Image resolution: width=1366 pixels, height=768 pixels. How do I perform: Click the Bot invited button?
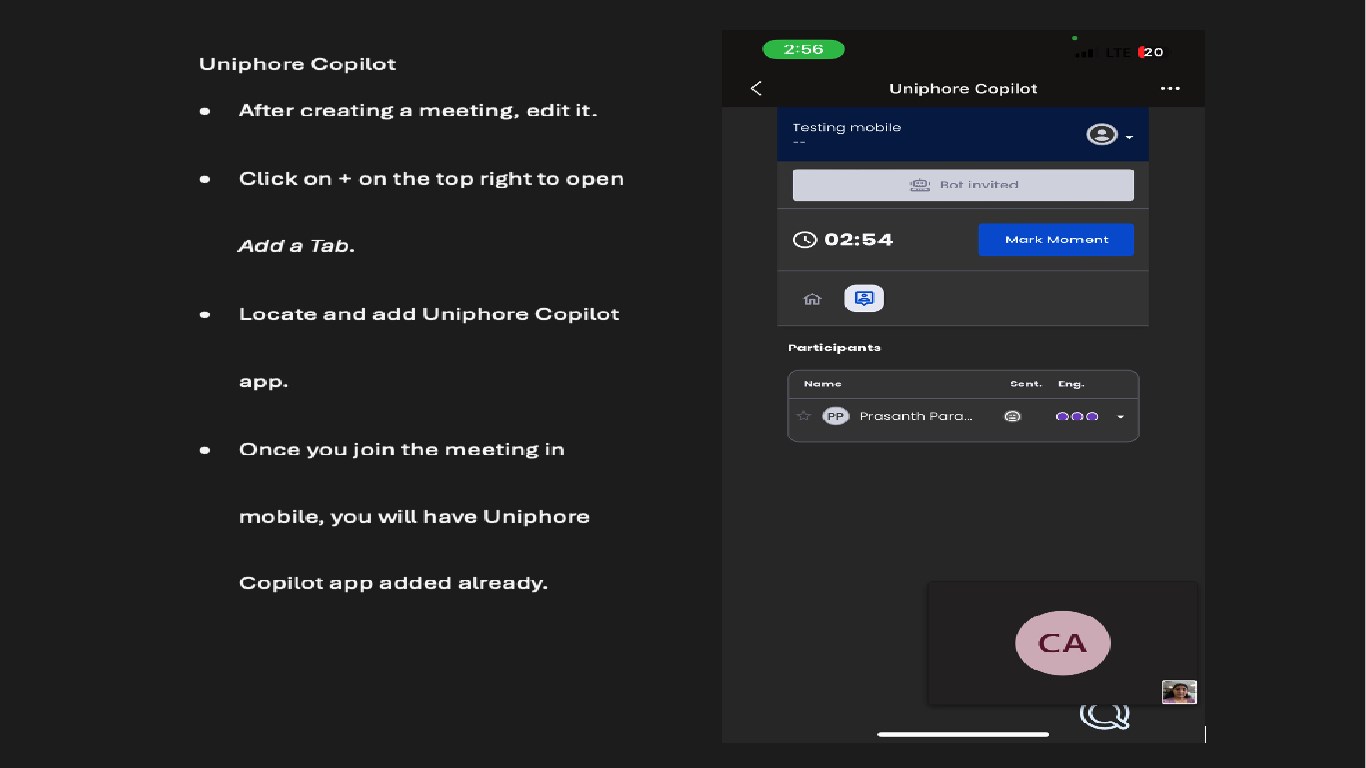[x=963, y=185]
